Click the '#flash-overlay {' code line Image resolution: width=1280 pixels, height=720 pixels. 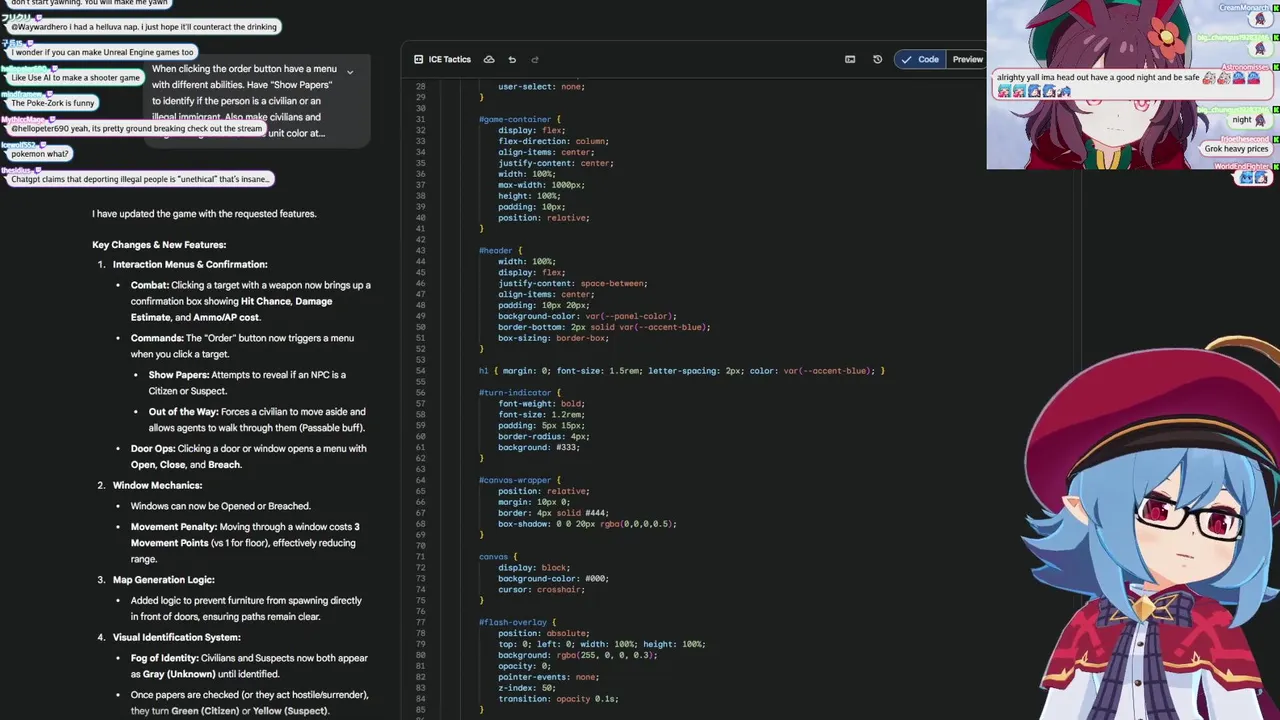point(517,623)
